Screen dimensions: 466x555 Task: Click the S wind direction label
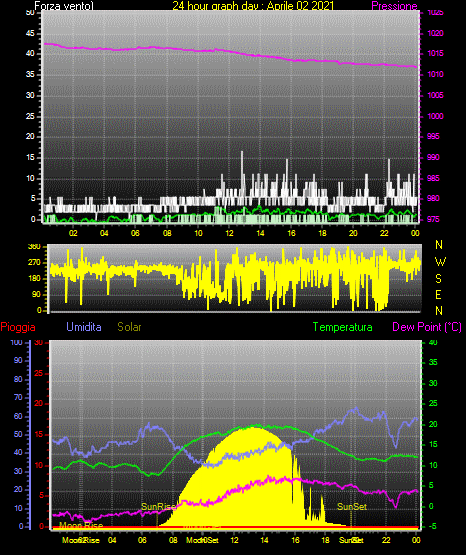438,279
